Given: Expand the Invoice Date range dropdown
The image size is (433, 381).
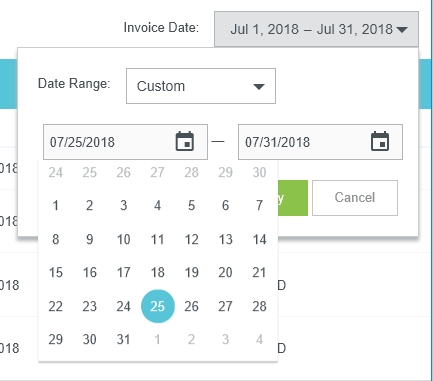Looking at the screenshot, I should click(x=316, y=29).
